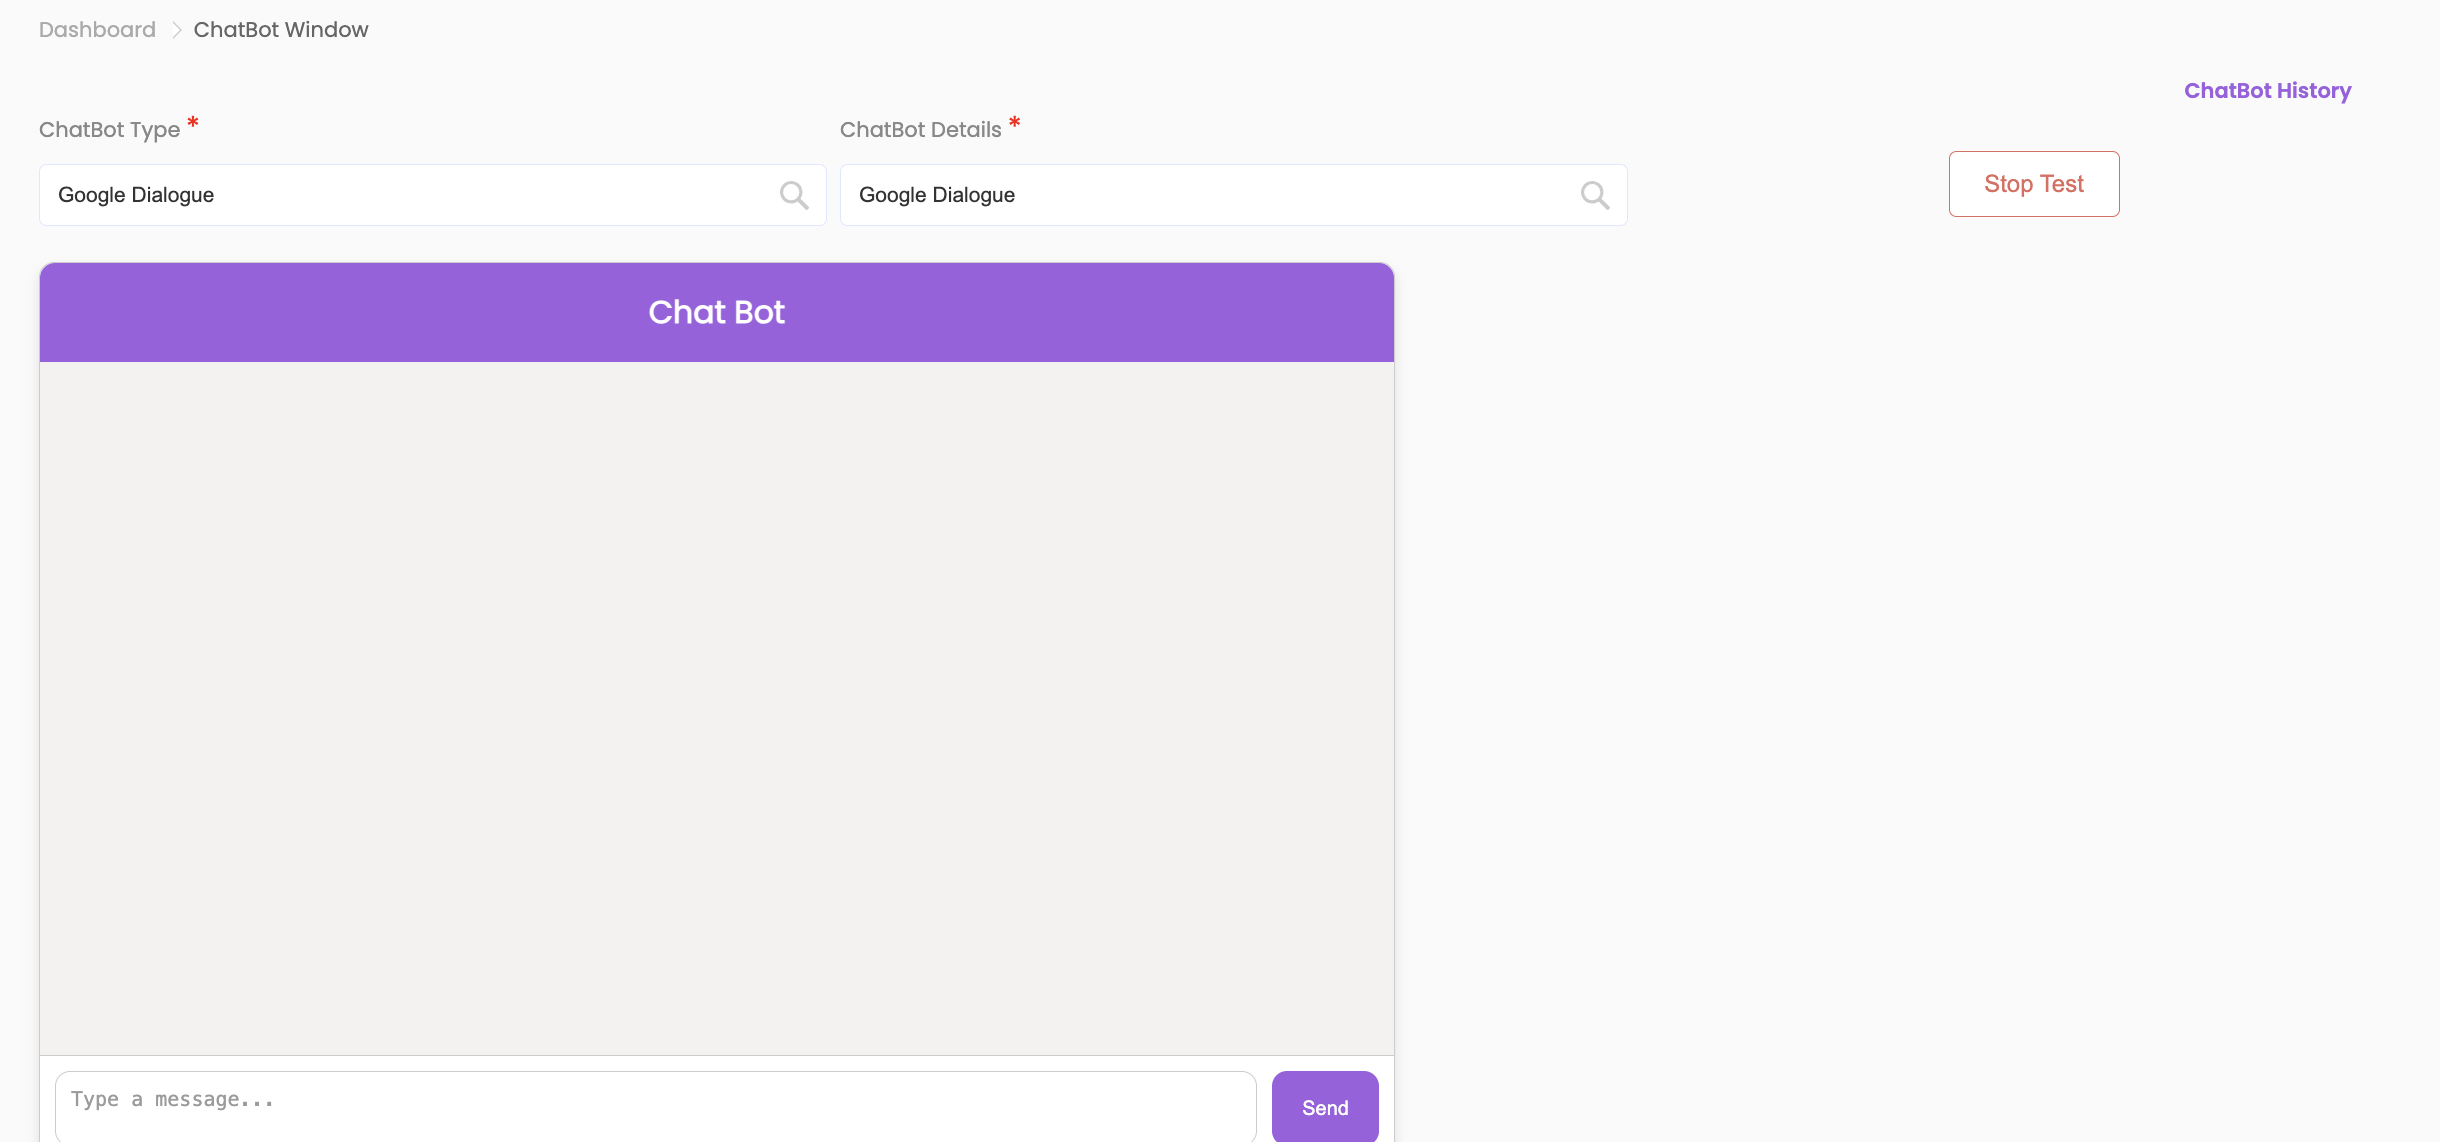The image size is (2440, 1142).
Task: Go to the Dashboard breadcrumb
Action: click(97, 30)
